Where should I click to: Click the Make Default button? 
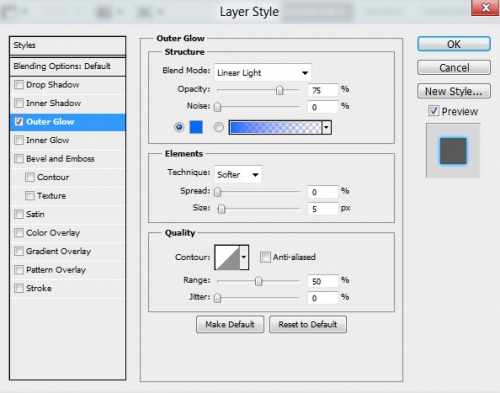tap(230, 324)
